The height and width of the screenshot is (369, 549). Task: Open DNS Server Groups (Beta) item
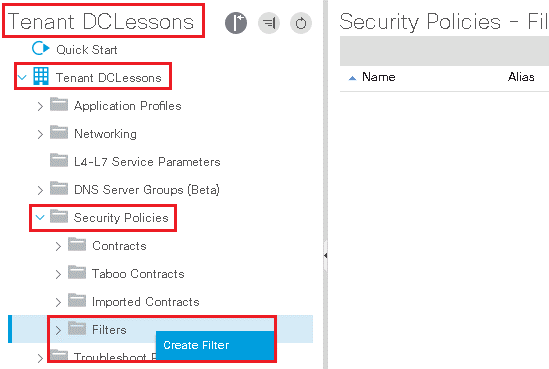[147, 190]
